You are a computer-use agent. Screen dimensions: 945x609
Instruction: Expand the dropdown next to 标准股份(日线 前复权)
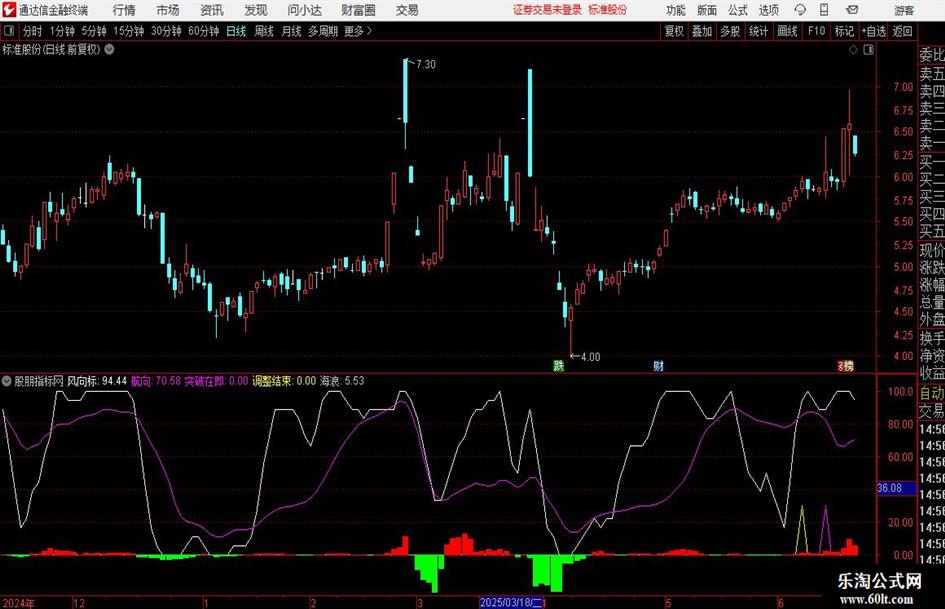(110, 49)
